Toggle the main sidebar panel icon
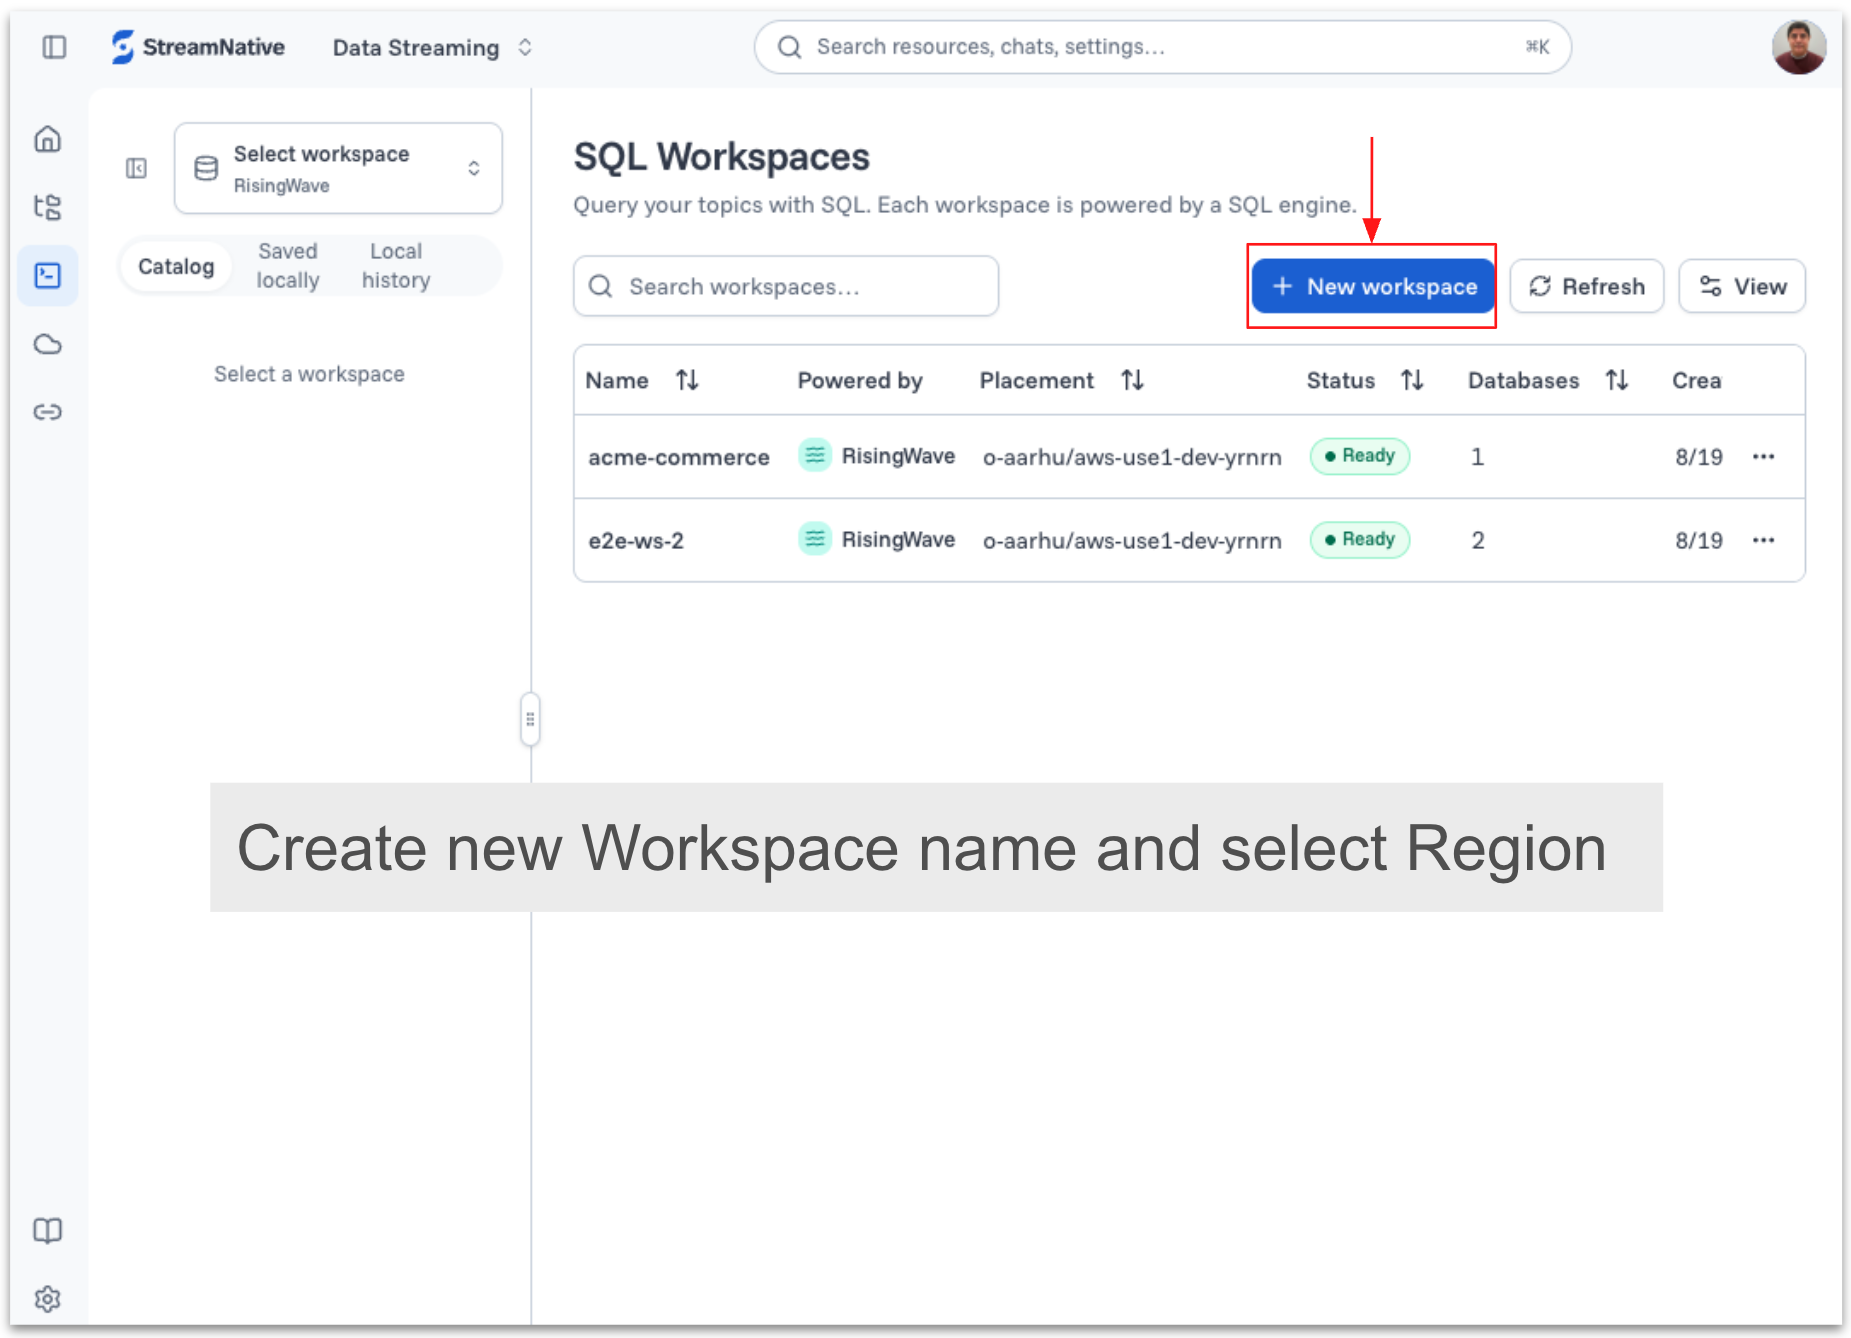The width and height of the screenshot is (1851, 1338). click(54, 47)
